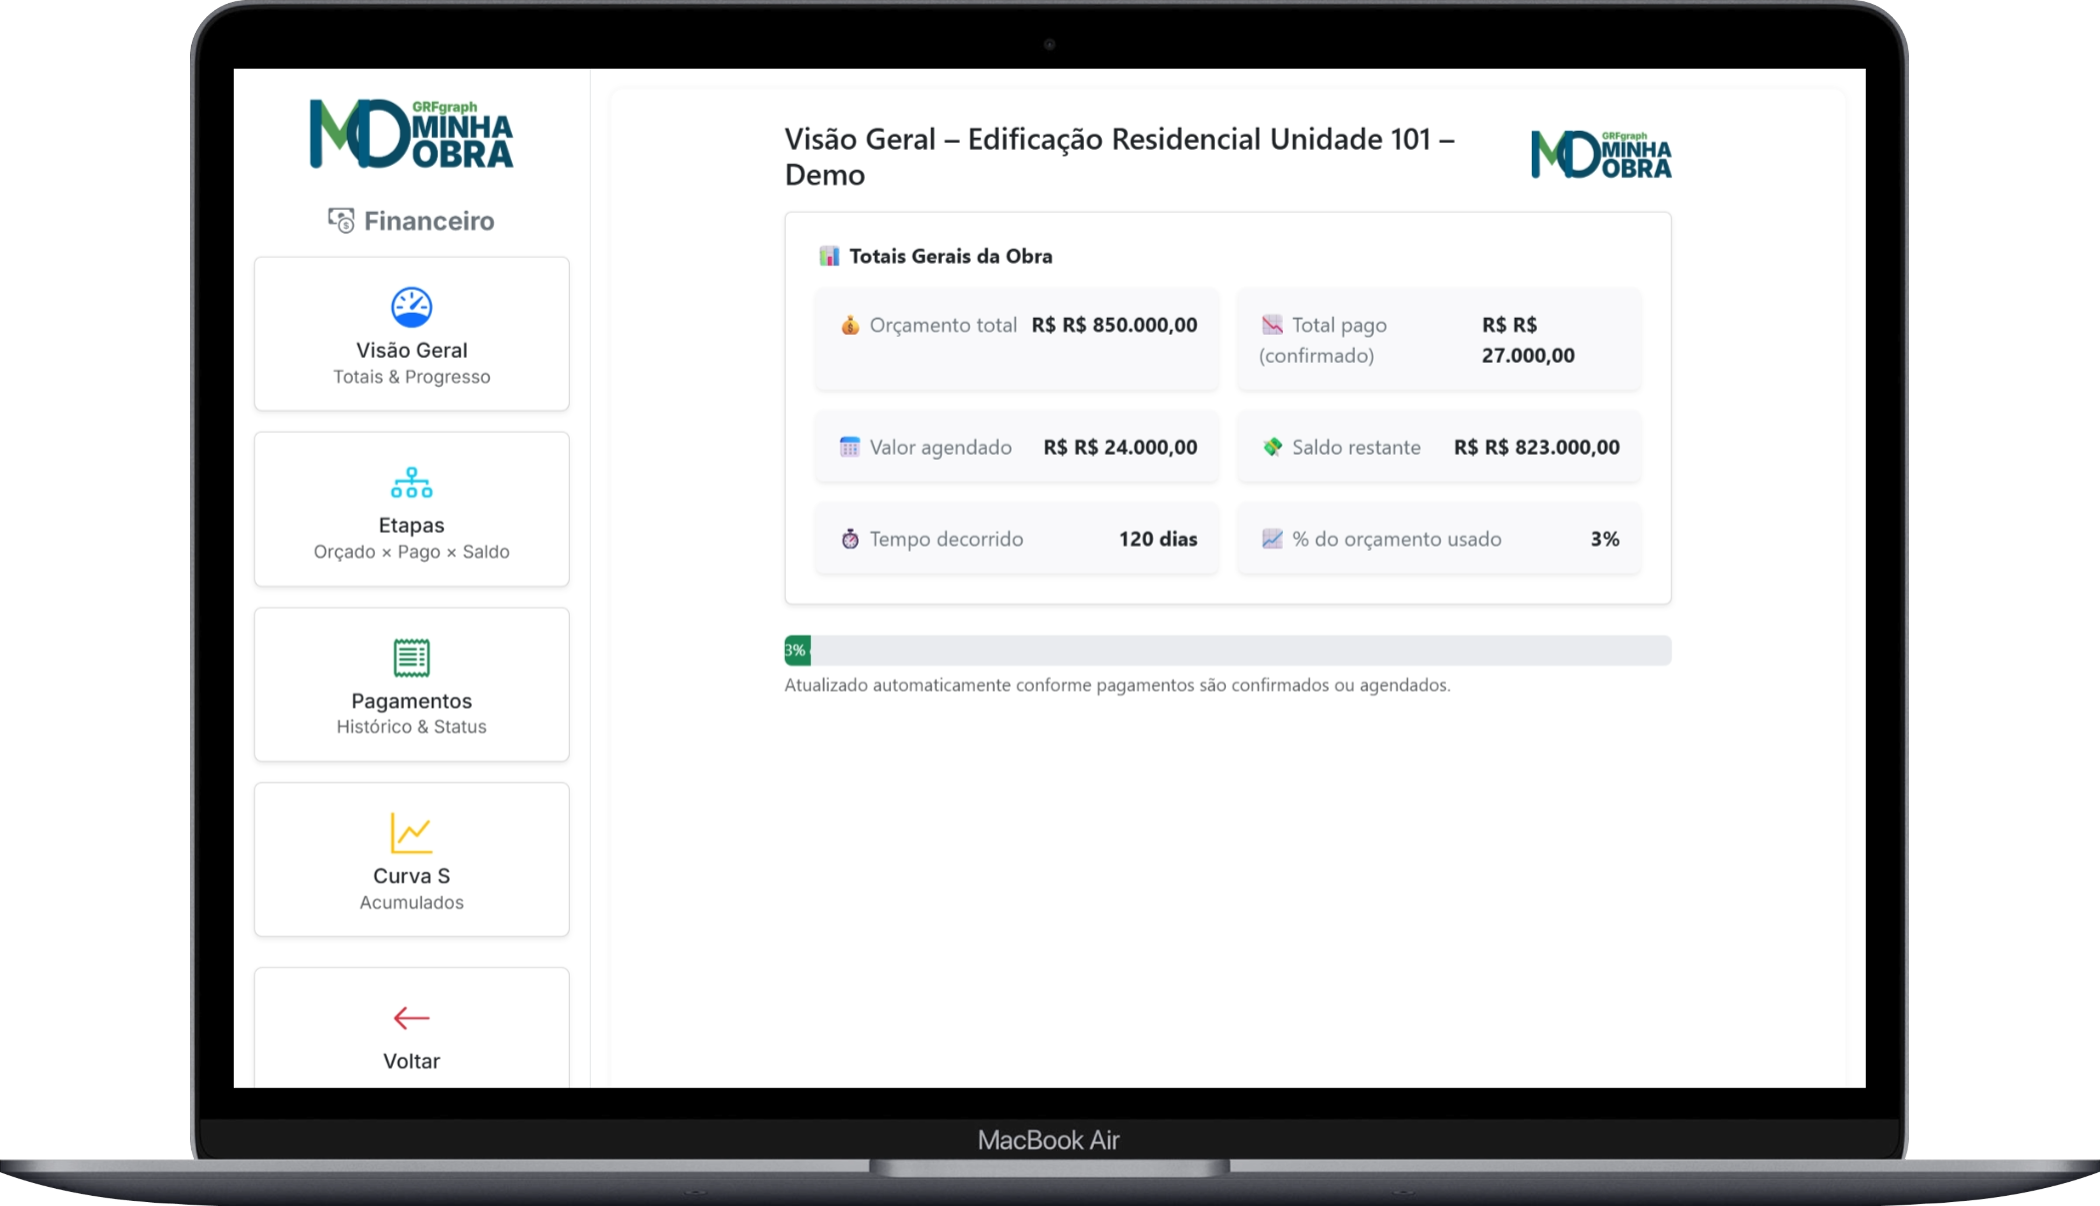Click the stopwatch icon beside Tempo decorrido
Screen dimensions: 2100x1206
pyautogui.click(x=850, y=539)
